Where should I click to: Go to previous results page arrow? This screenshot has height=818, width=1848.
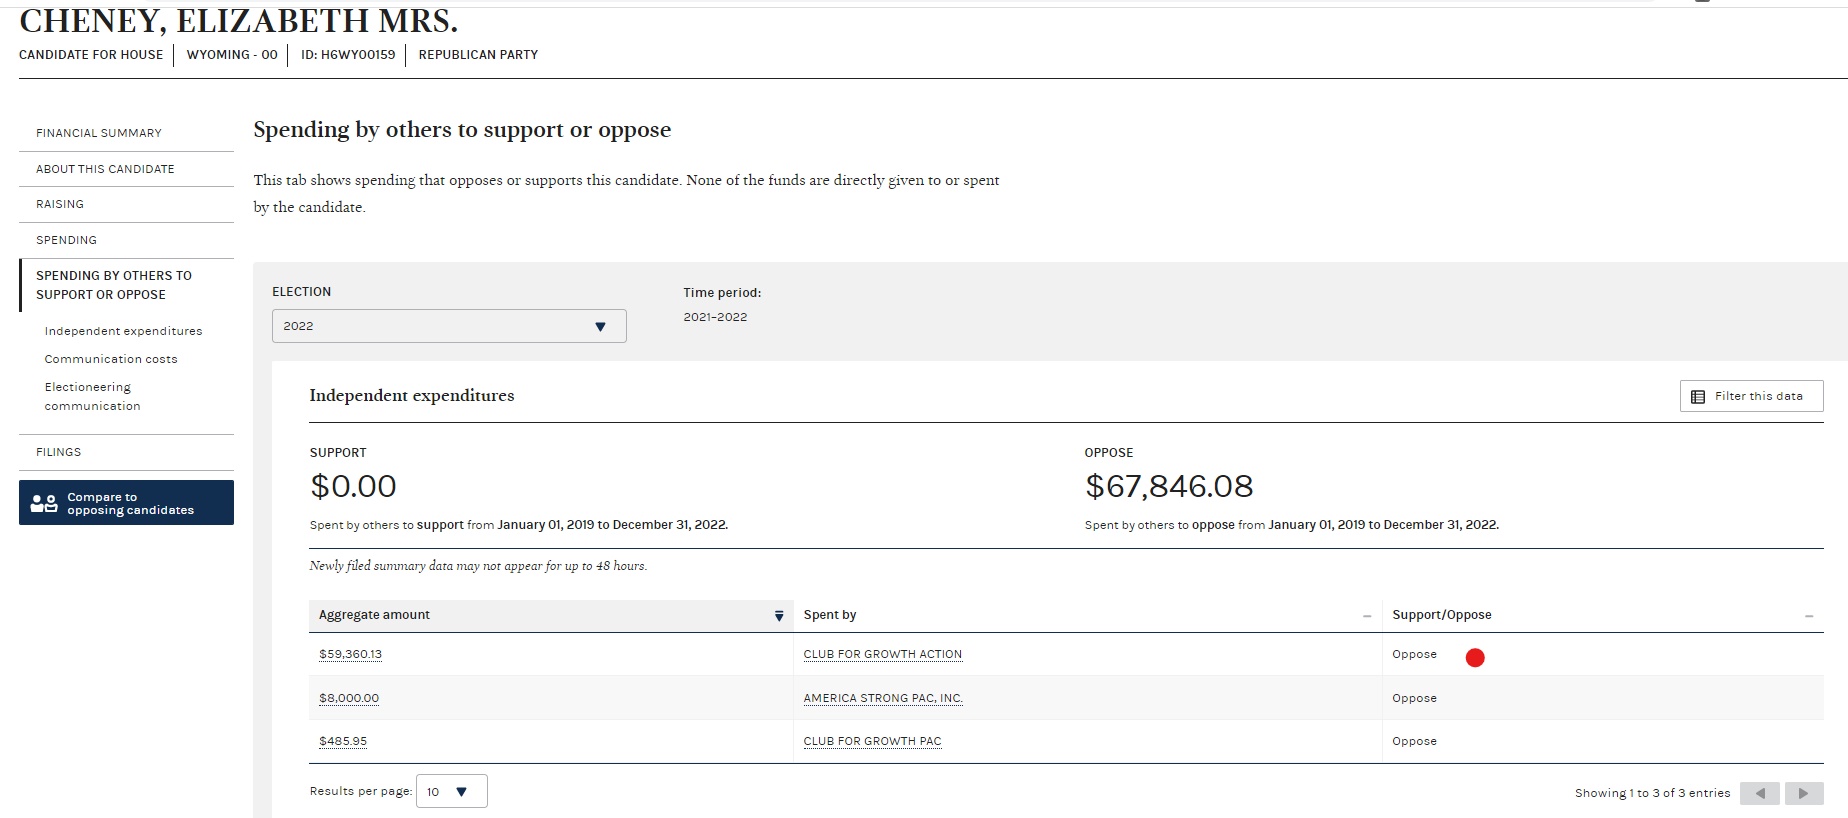pos(1760,793)
